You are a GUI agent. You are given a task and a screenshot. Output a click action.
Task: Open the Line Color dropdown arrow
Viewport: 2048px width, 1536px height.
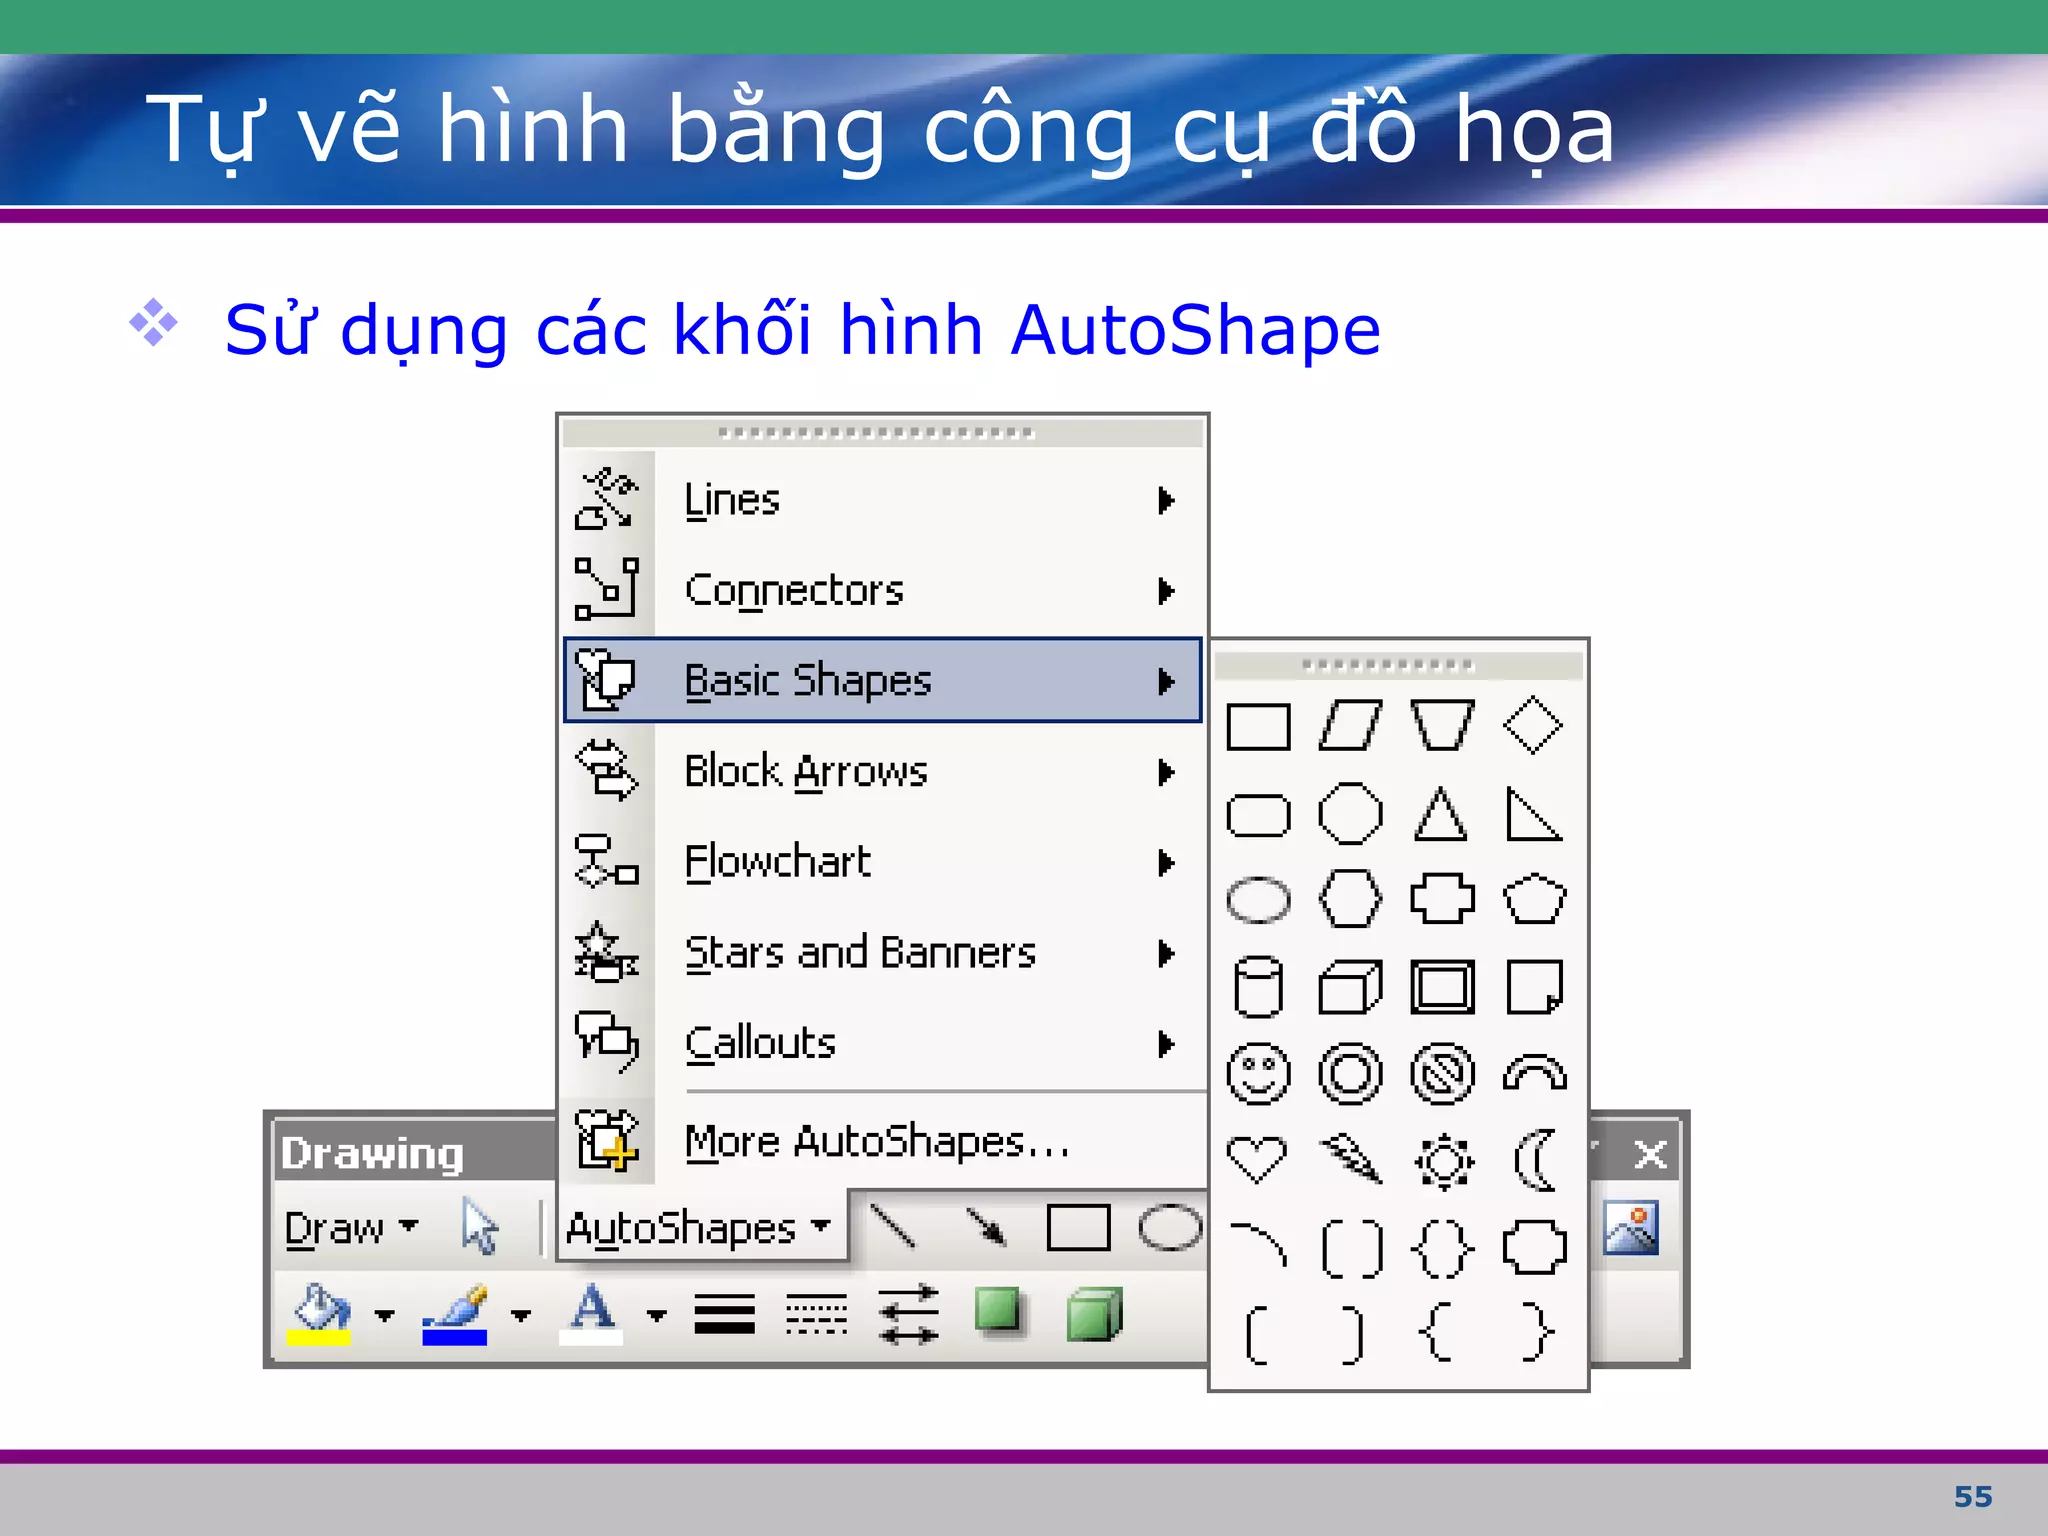point(521,1316)
